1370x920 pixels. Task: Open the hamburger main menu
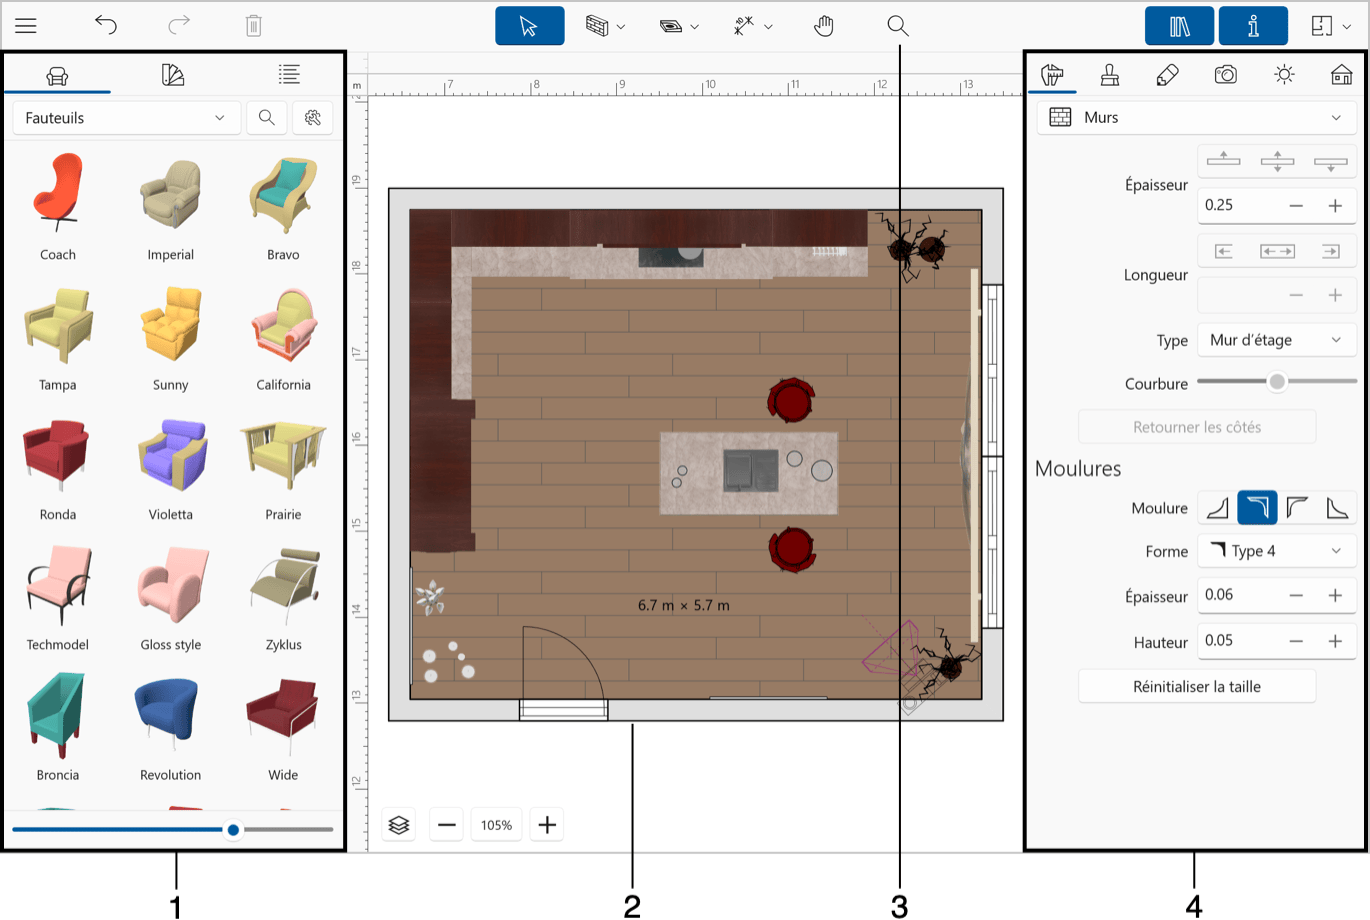[26, 26]
